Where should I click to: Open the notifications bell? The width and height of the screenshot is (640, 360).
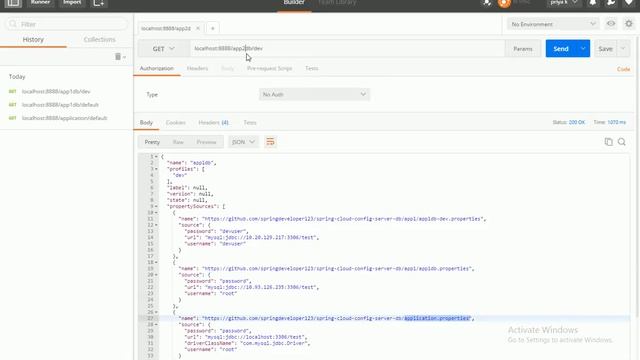[x=593, y=3]
